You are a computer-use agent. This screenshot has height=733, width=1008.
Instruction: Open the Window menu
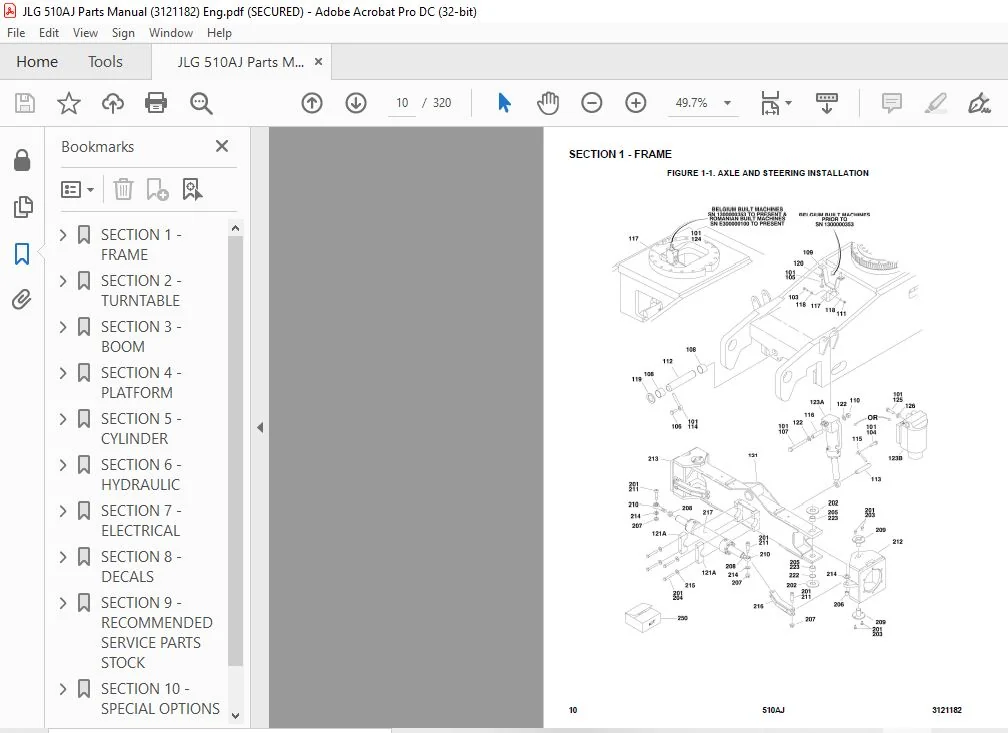pyautogui.click(x=171, y=33)
